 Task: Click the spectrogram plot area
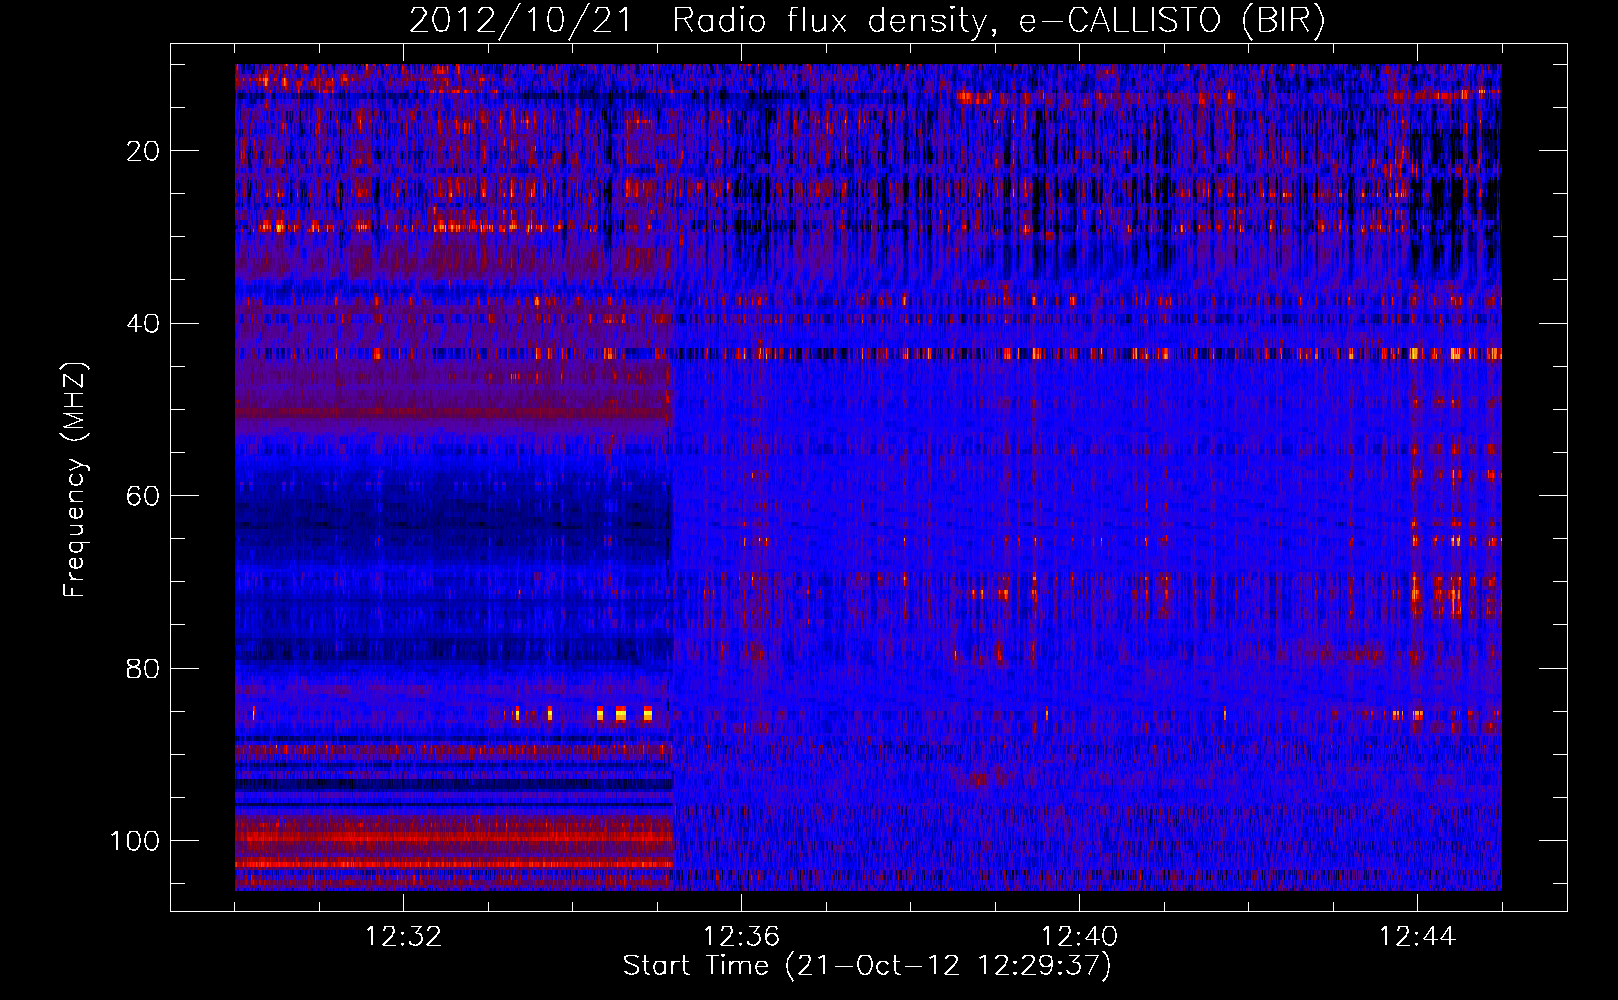tap(868, 477)
